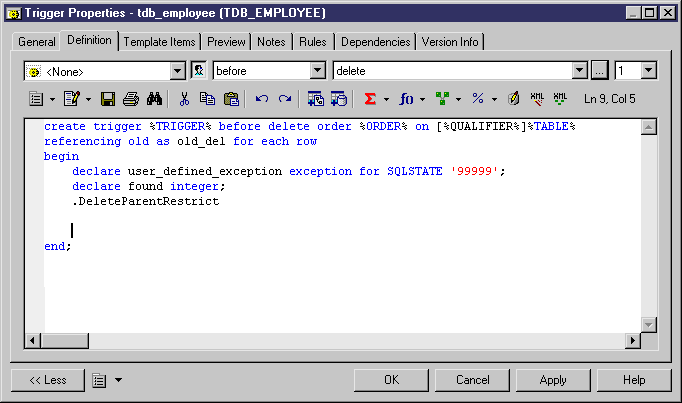
Task: Print the trigger definition
Action: 131,99
